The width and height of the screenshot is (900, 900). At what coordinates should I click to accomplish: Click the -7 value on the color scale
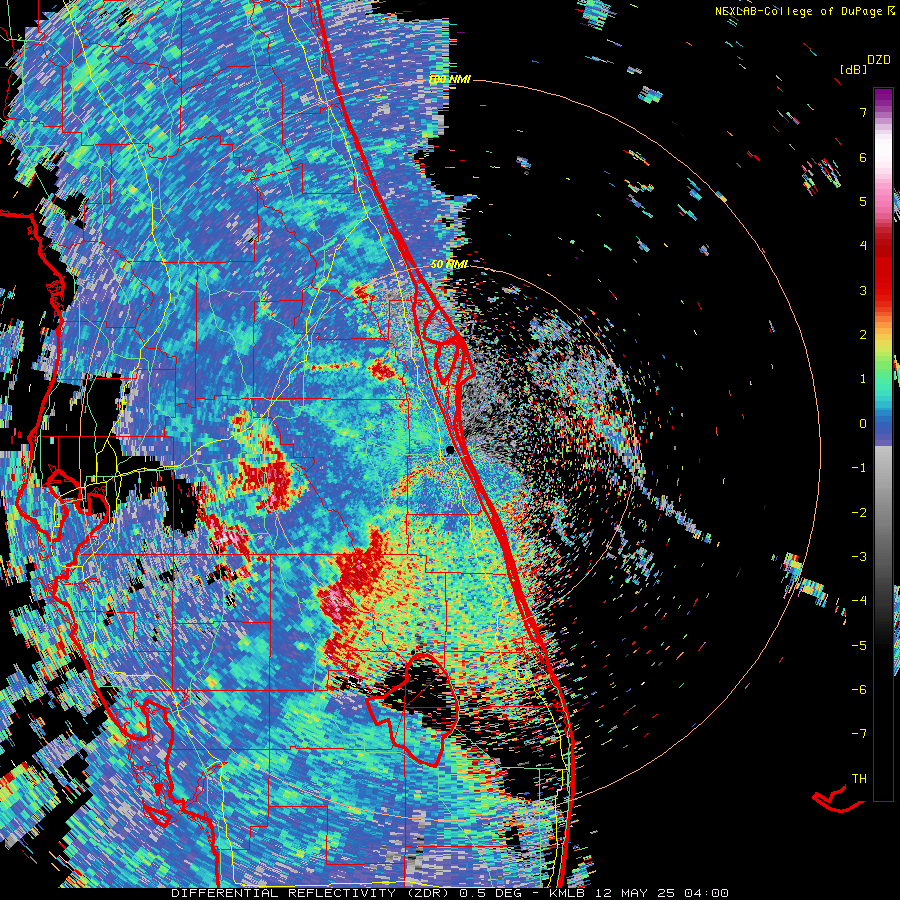[x=859, y=734]
